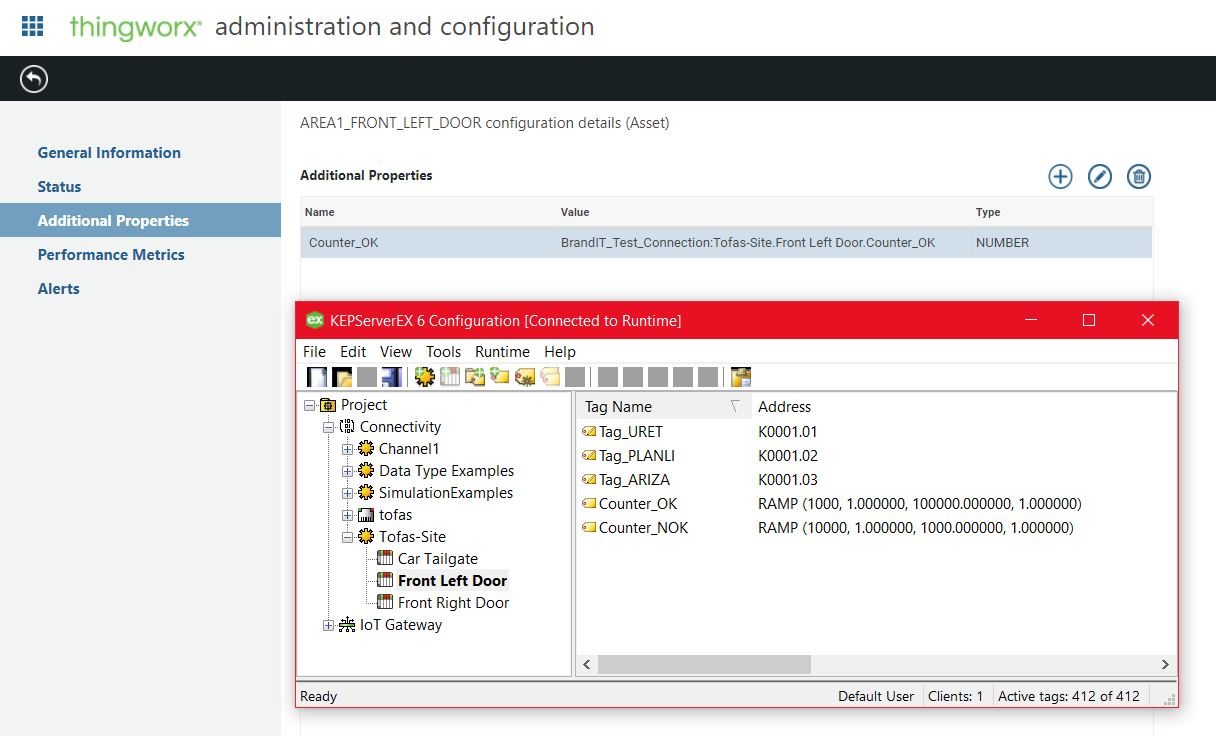Click the Save As floppy disk toolbar icon
Image resolution: width=1216 pixels, height=736 pixels.
coord(391,377)
